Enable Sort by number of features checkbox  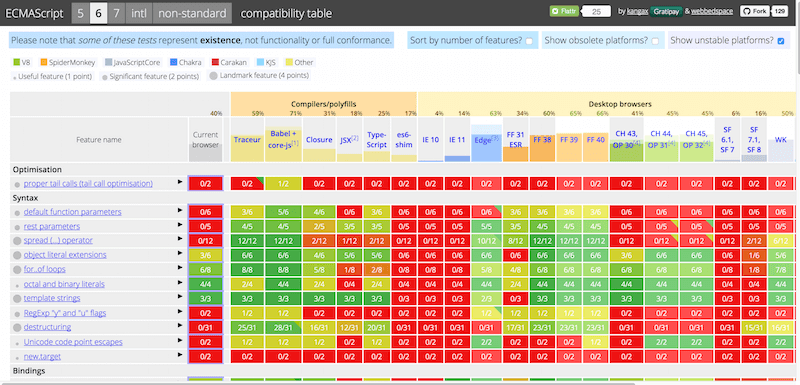[x=529, y=41]
